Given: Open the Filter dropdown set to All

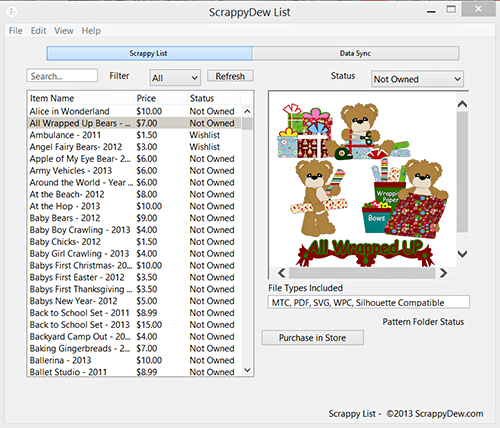Looking at the screenshot, I should pyautogui.click(x=175, y=78).
